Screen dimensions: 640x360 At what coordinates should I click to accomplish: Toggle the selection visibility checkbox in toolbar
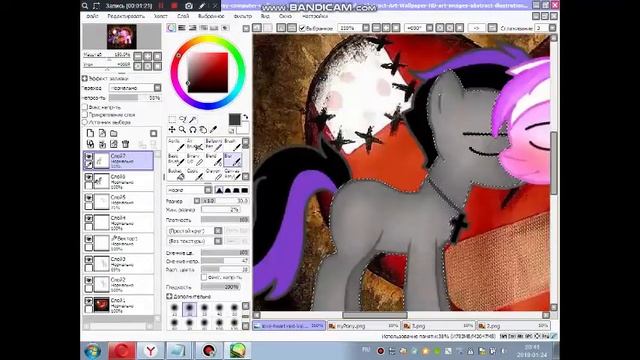(302, 28)
